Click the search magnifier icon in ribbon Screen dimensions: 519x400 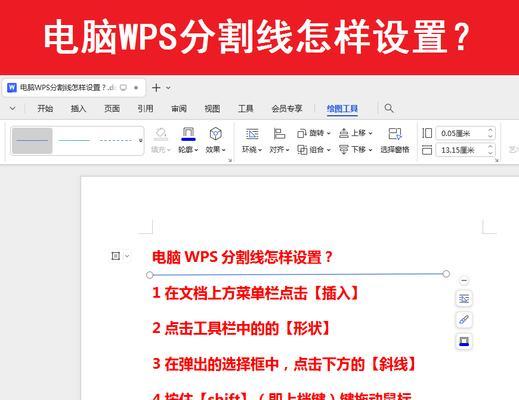tap(389, 108)
